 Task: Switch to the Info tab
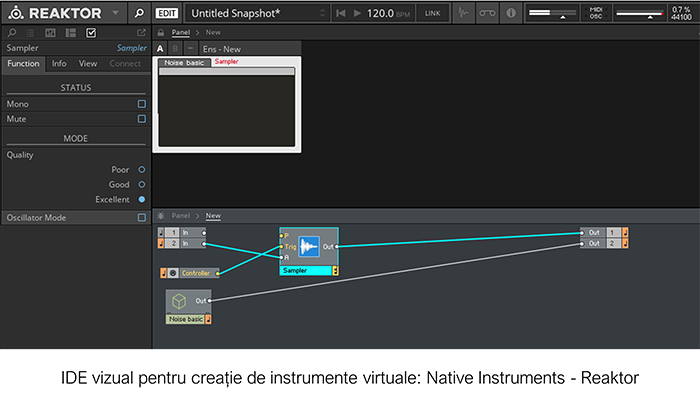(59, 63)
